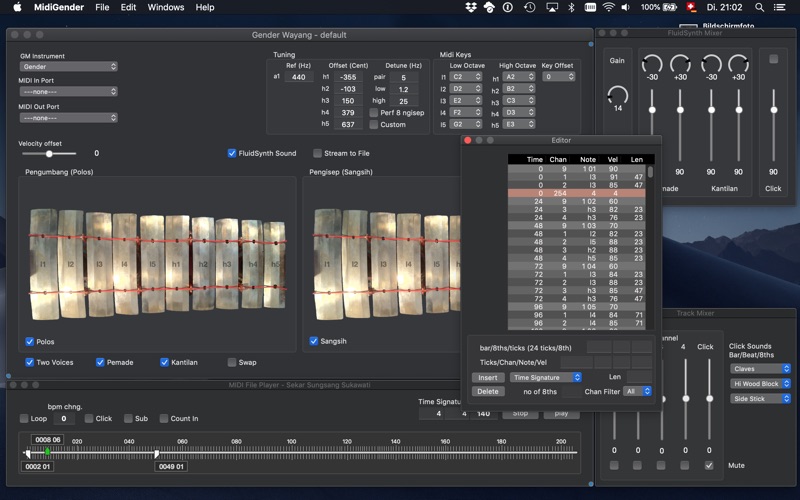Click the Click volume slider in FluidSynth Mixer
Viewport: 800px width, 500px height.
click(773, 125)
